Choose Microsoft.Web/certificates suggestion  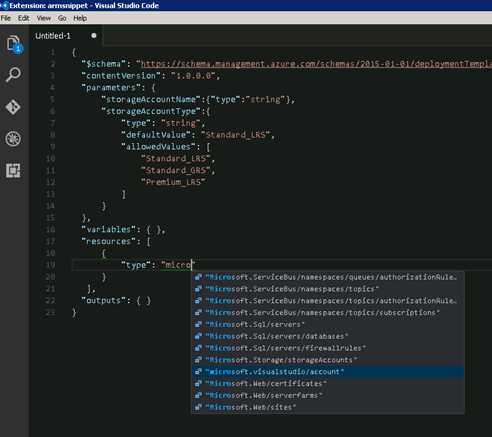coord(328,384)
